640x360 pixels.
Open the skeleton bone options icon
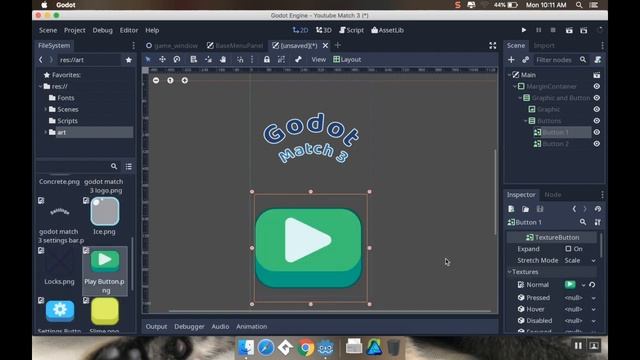pos(298,60)
